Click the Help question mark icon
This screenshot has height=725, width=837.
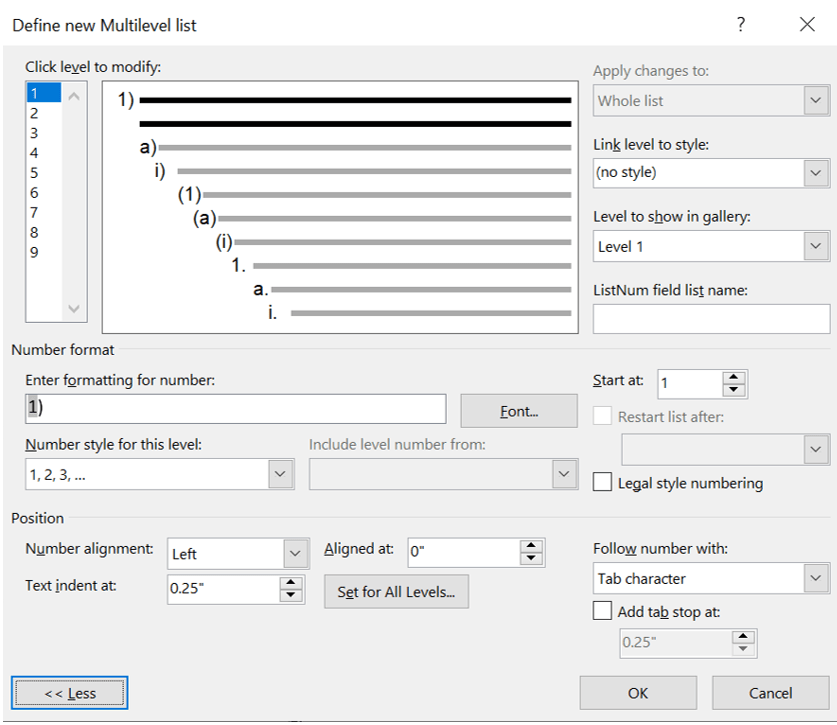click(x=741, y=25)
